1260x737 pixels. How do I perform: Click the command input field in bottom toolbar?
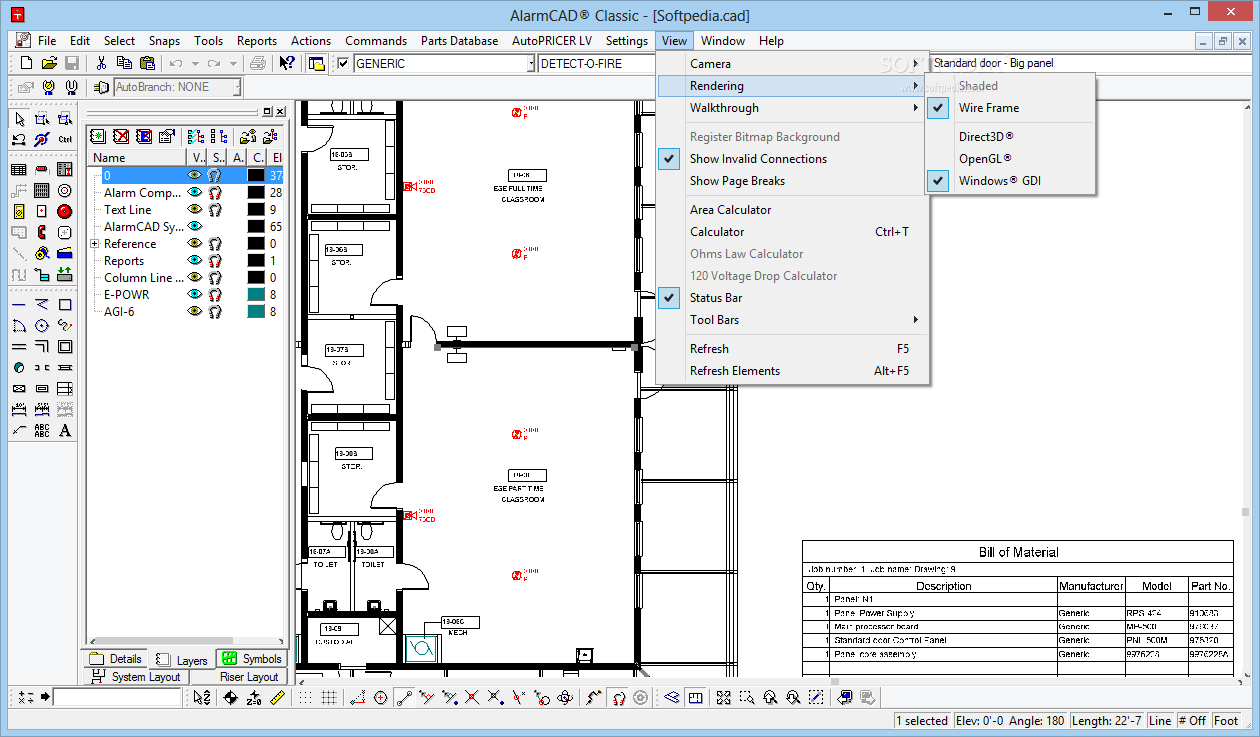118,697
